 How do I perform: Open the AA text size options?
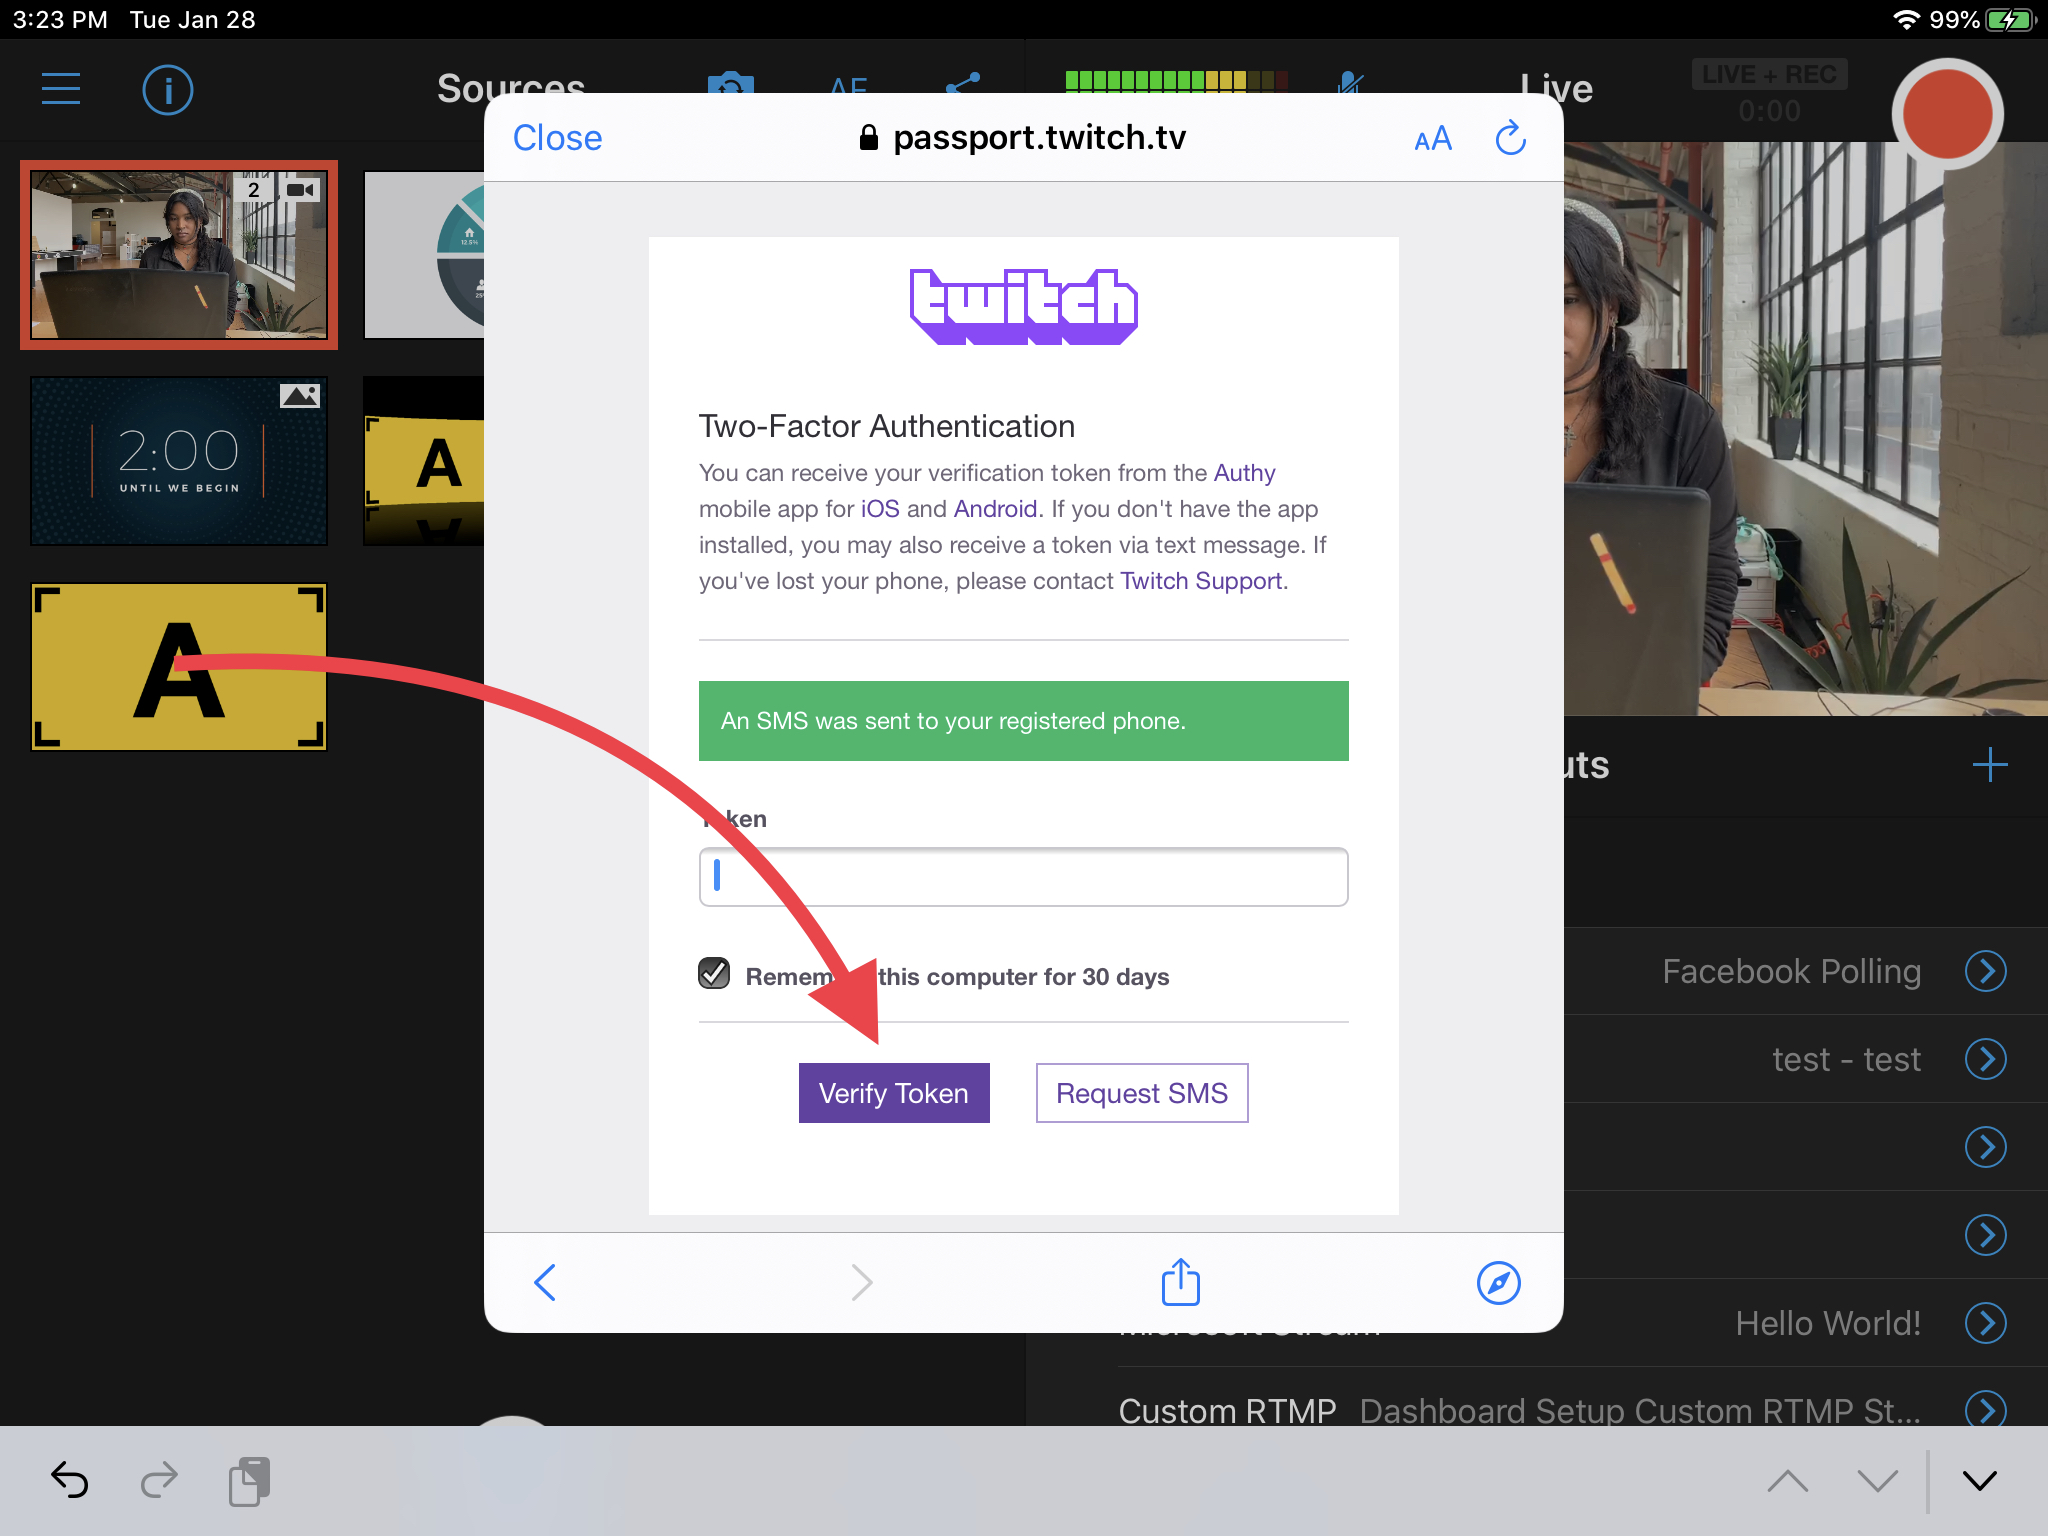click(1432, 139)
